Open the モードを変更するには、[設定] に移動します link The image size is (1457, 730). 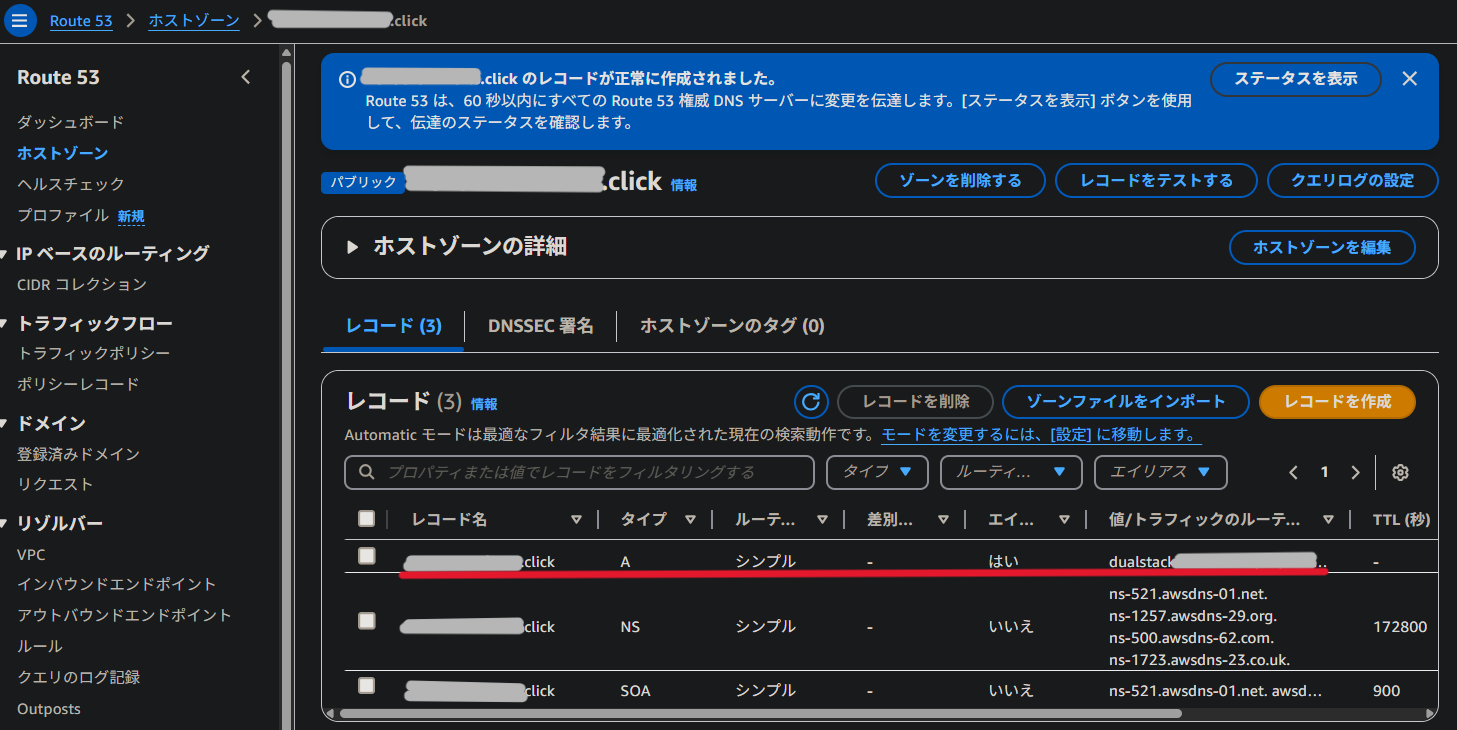pos(1041,435)
